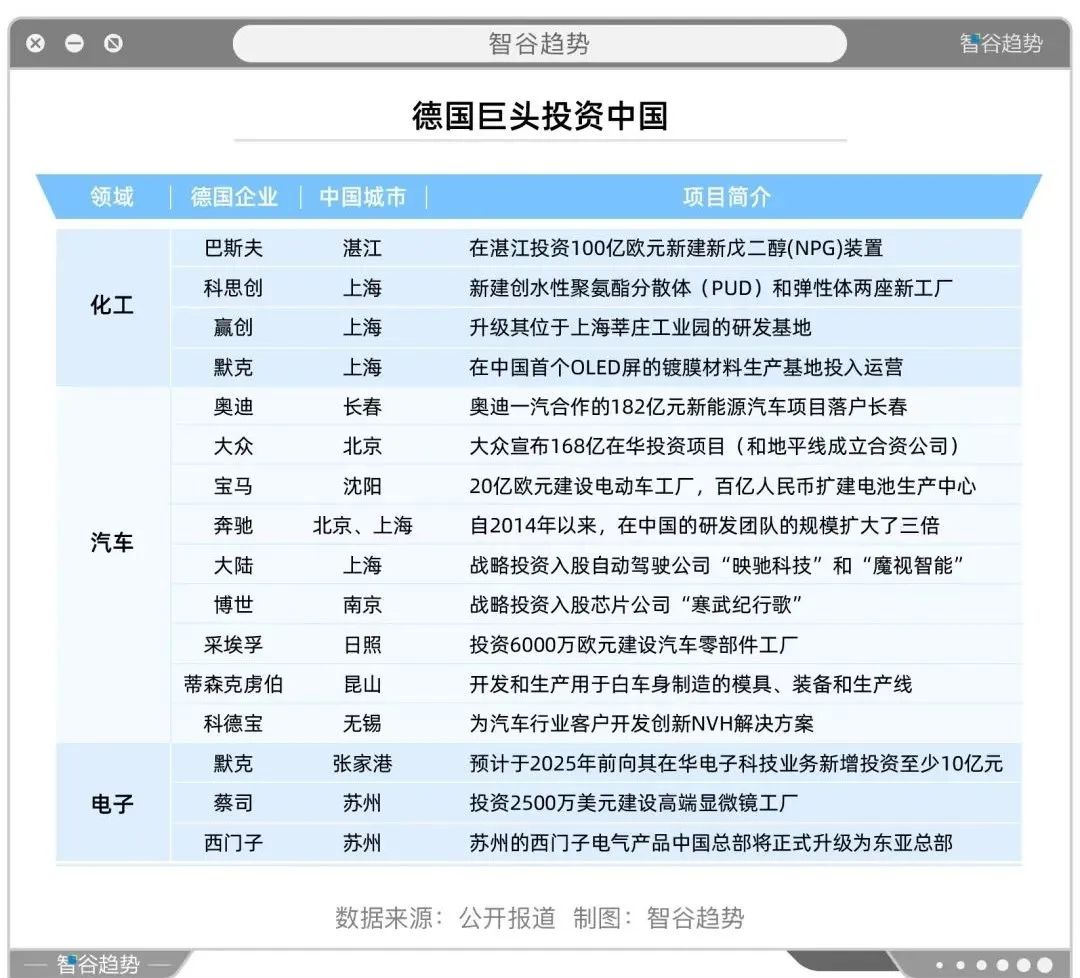Click the city cell 北京、上海

coord(362,526)
